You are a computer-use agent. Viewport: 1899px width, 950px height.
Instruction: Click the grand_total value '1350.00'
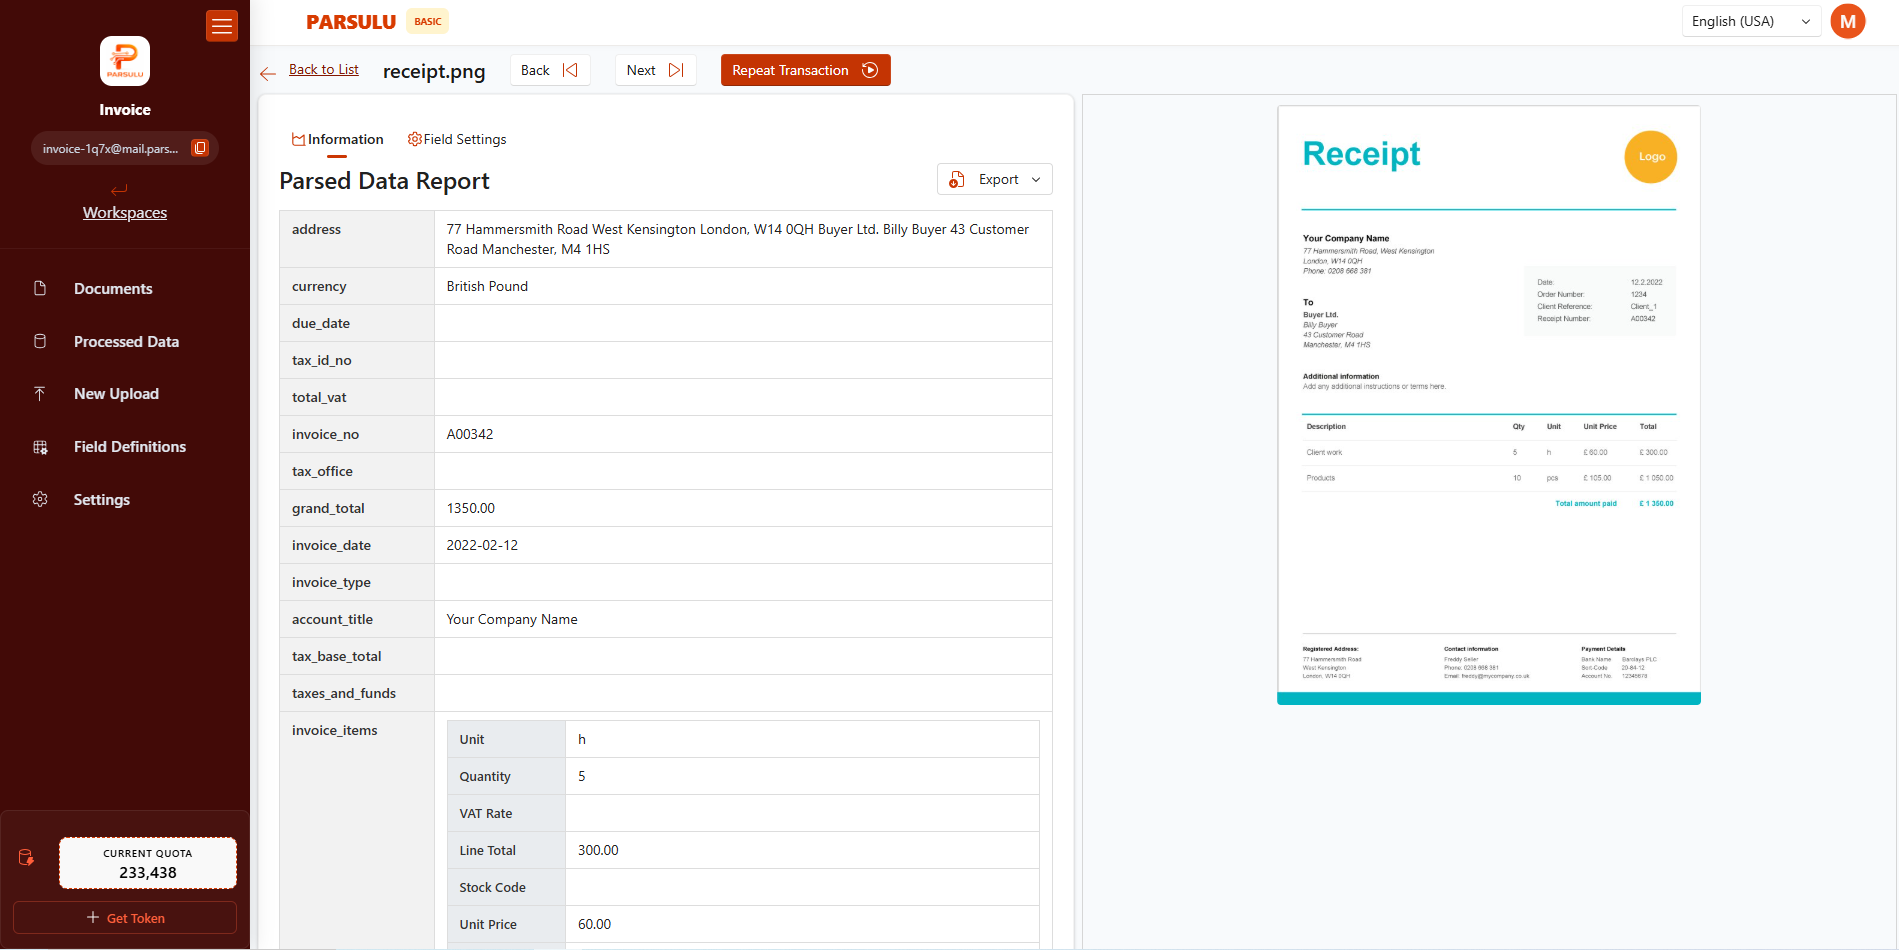coord(471,508)
